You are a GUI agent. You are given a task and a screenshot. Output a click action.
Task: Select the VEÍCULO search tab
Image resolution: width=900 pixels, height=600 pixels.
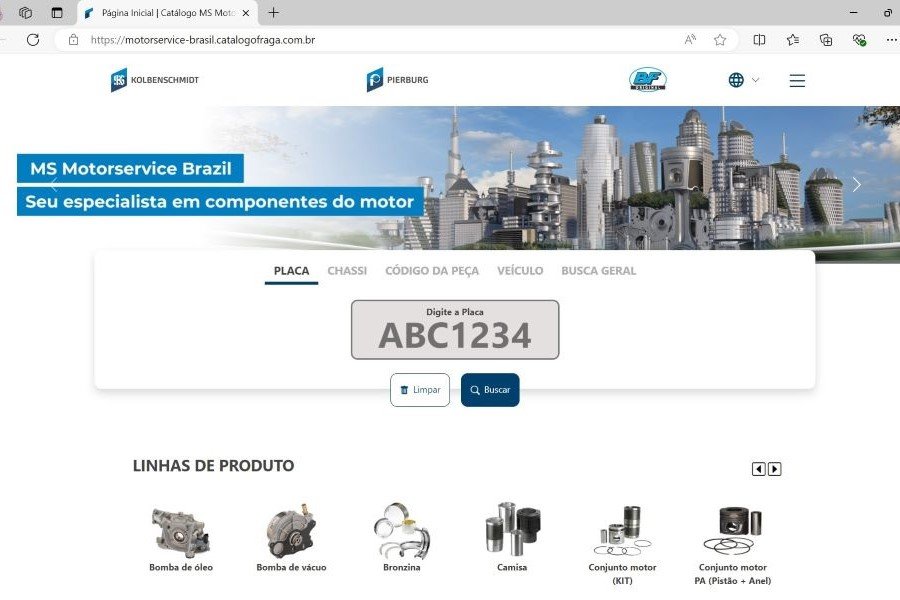(520, 271)
